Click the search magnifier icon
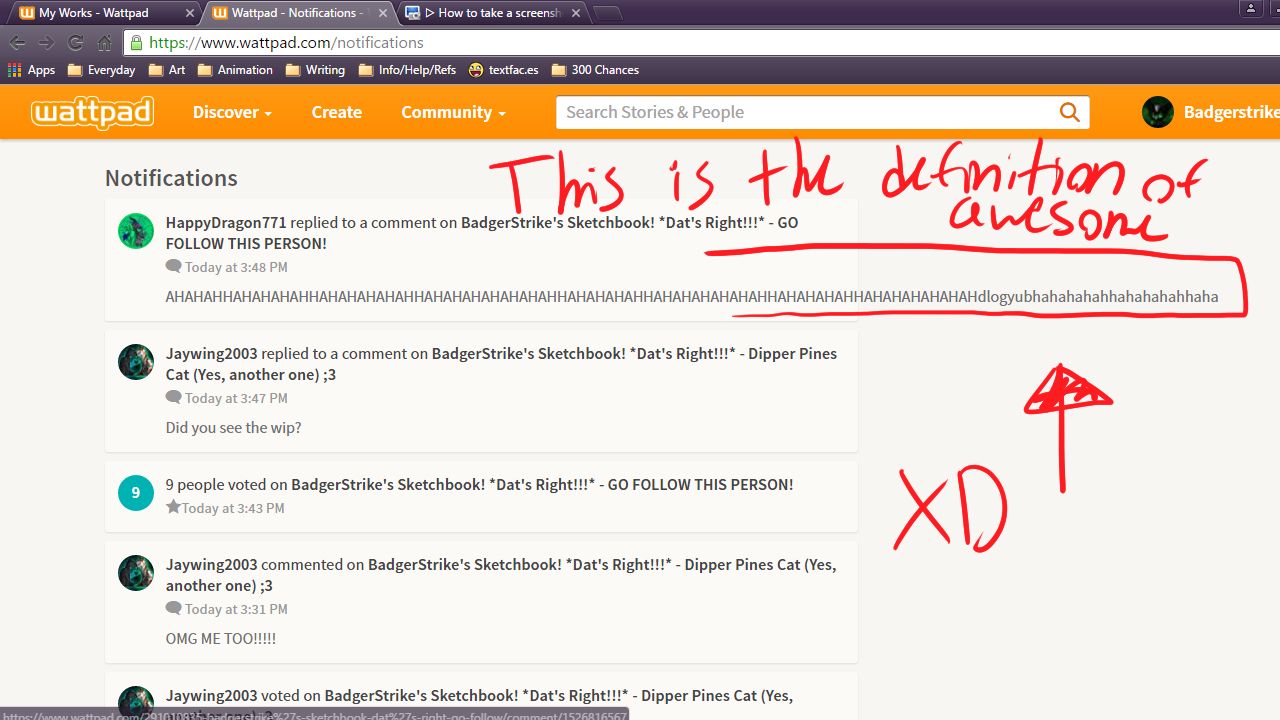1280x720 pixels. (x=1069, y=112)
